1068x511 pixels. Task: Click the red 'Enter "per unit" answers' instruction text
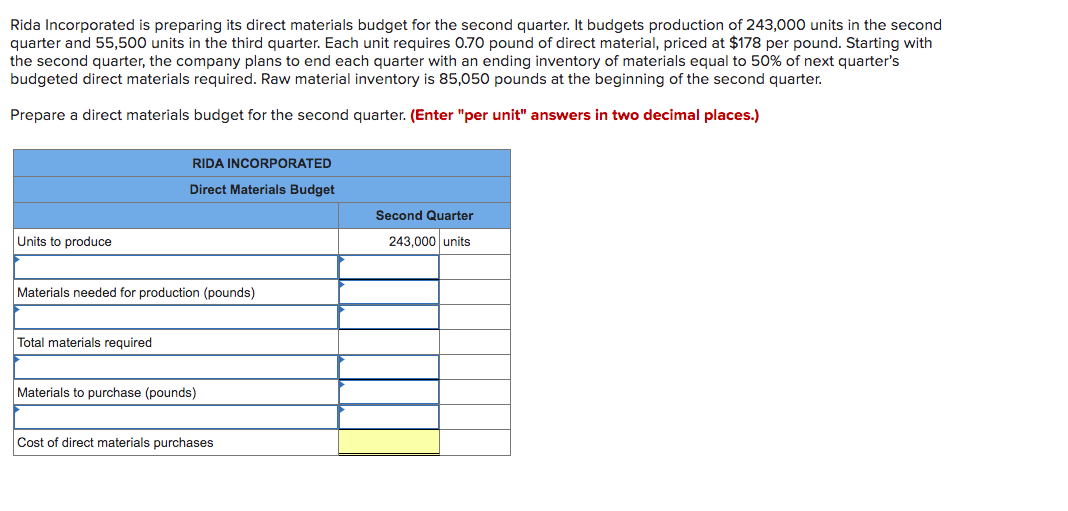click(x=585, y=115)
